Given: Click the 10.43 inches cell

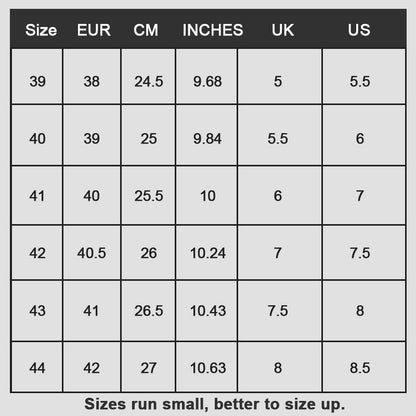Looking at the screenshot, I should pos(207,311).
